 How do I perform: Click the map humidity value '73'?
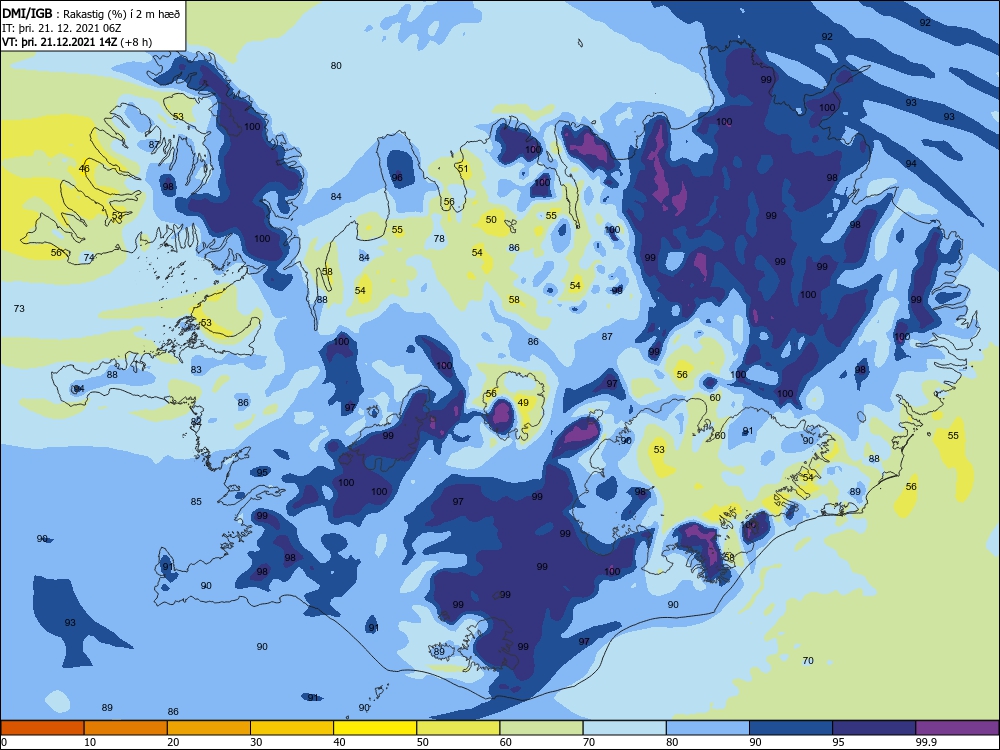click(19, 309)
